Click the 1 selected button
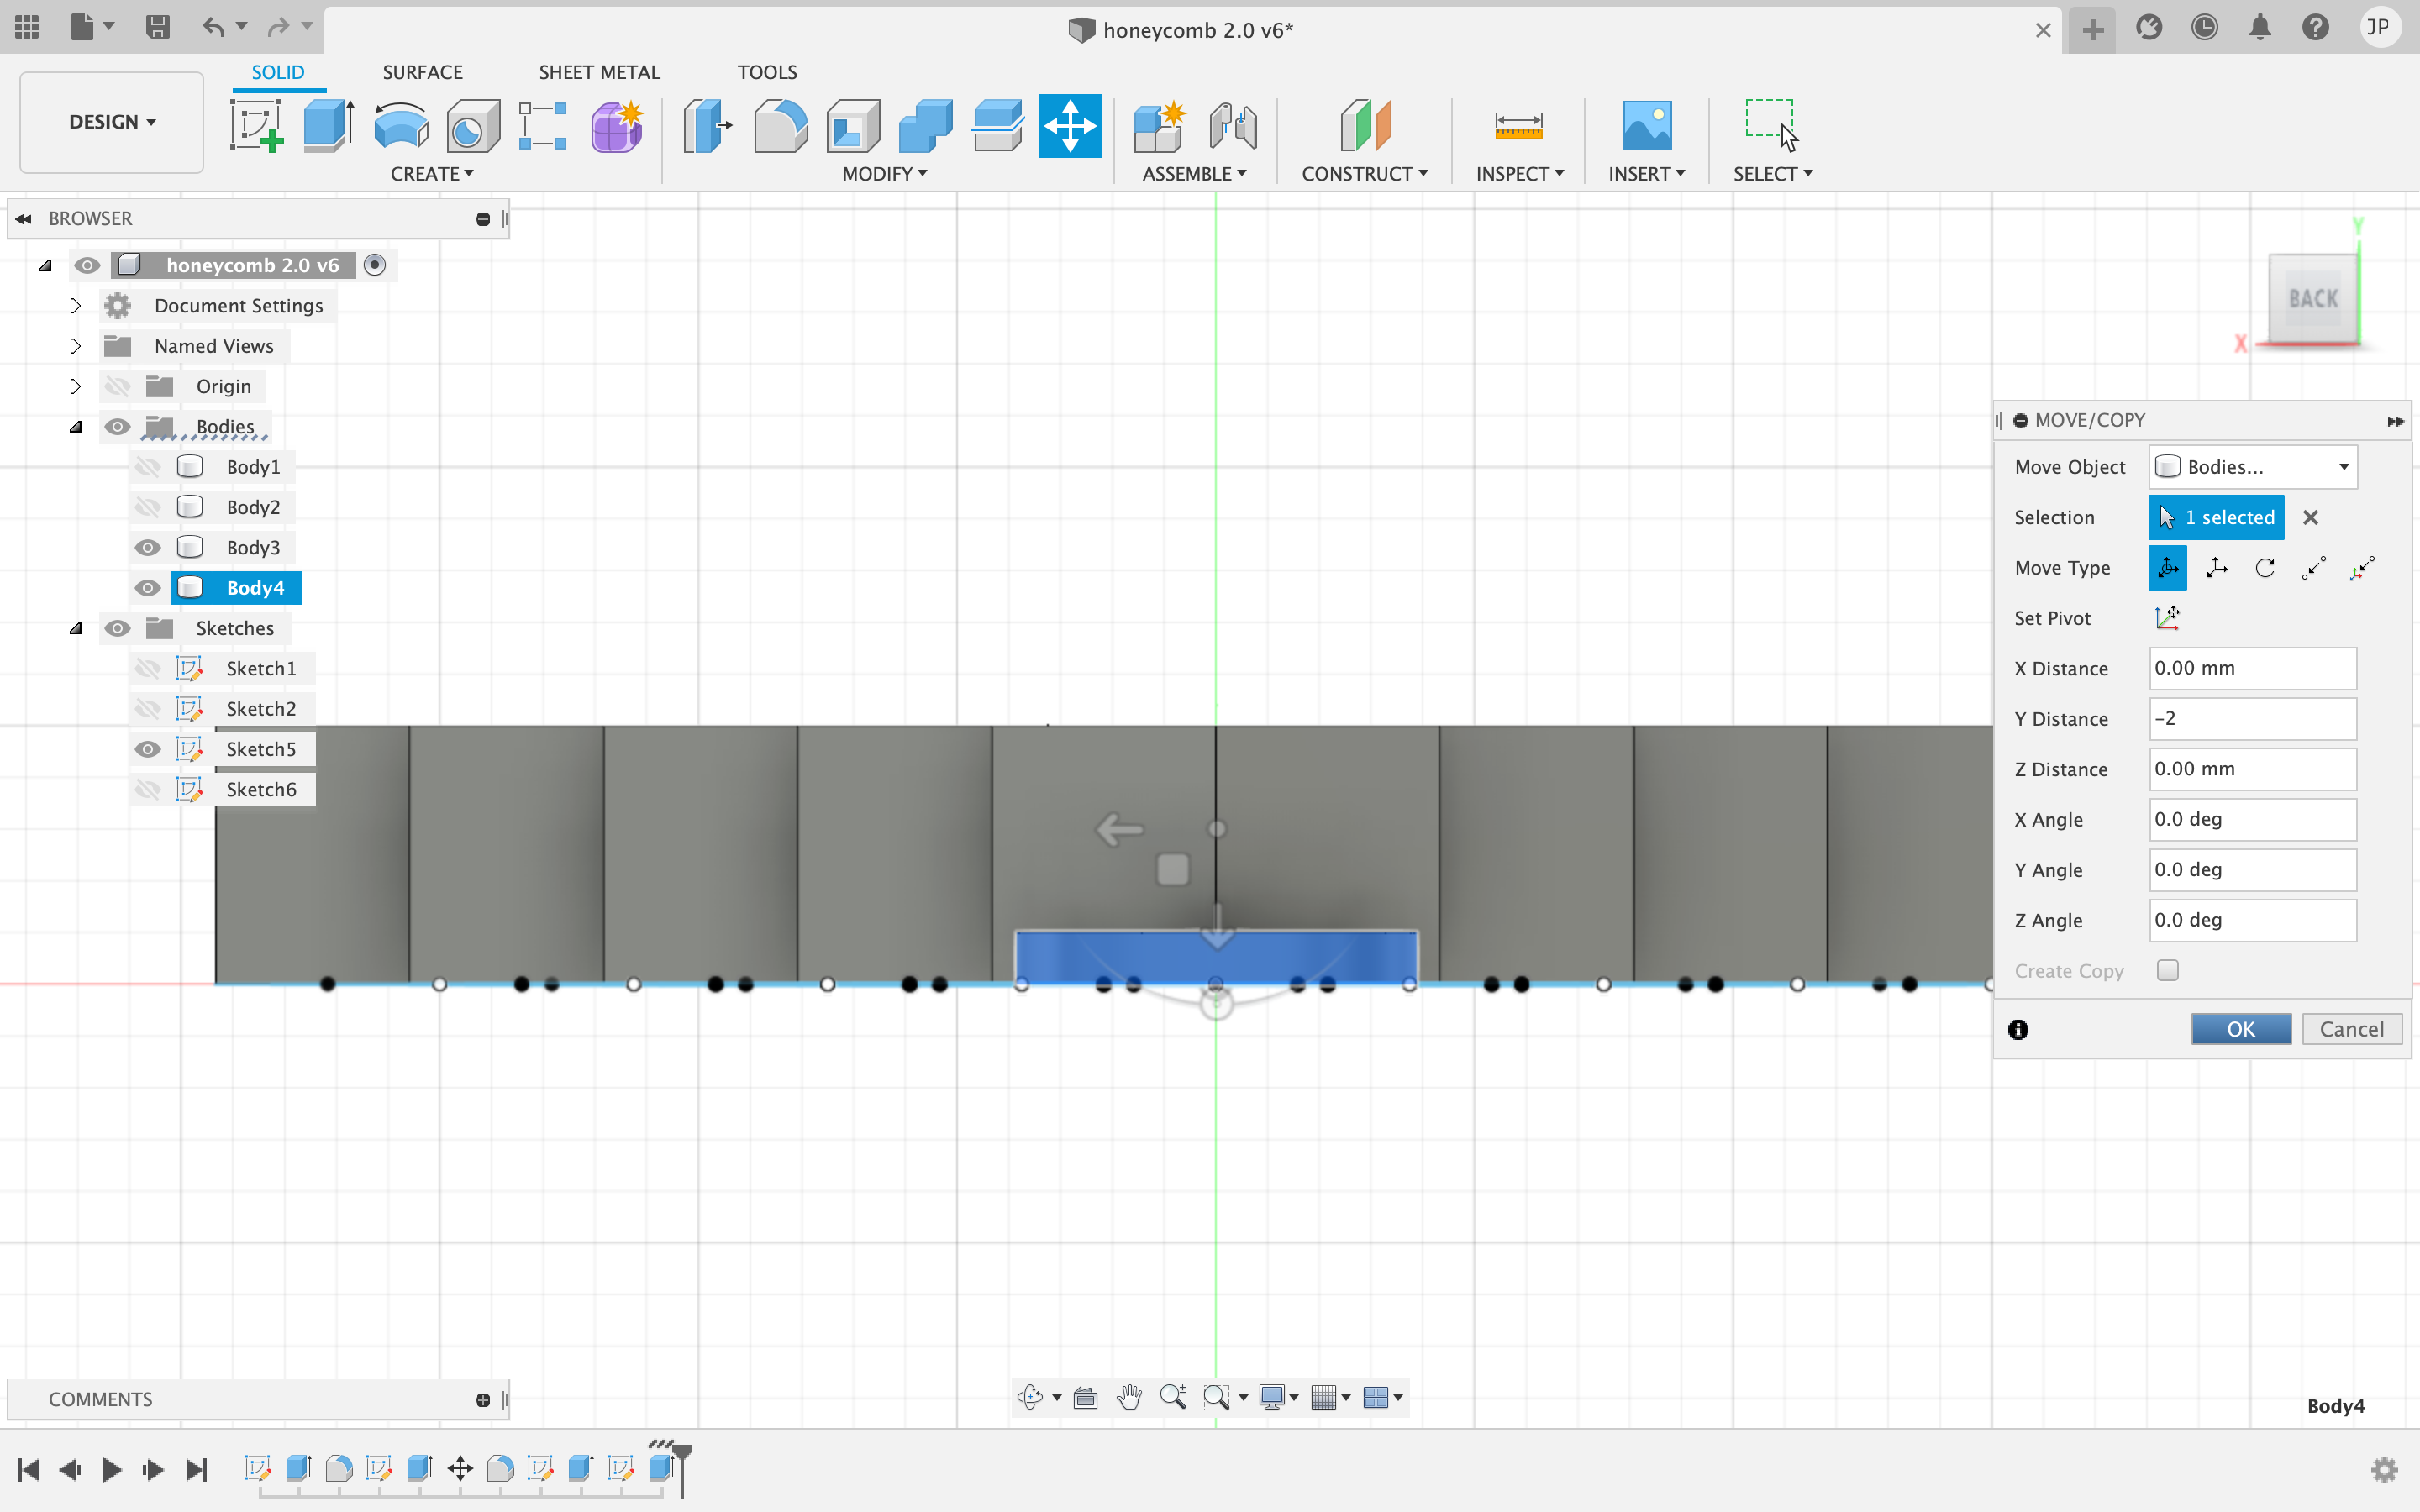 tap(2216, 517)
